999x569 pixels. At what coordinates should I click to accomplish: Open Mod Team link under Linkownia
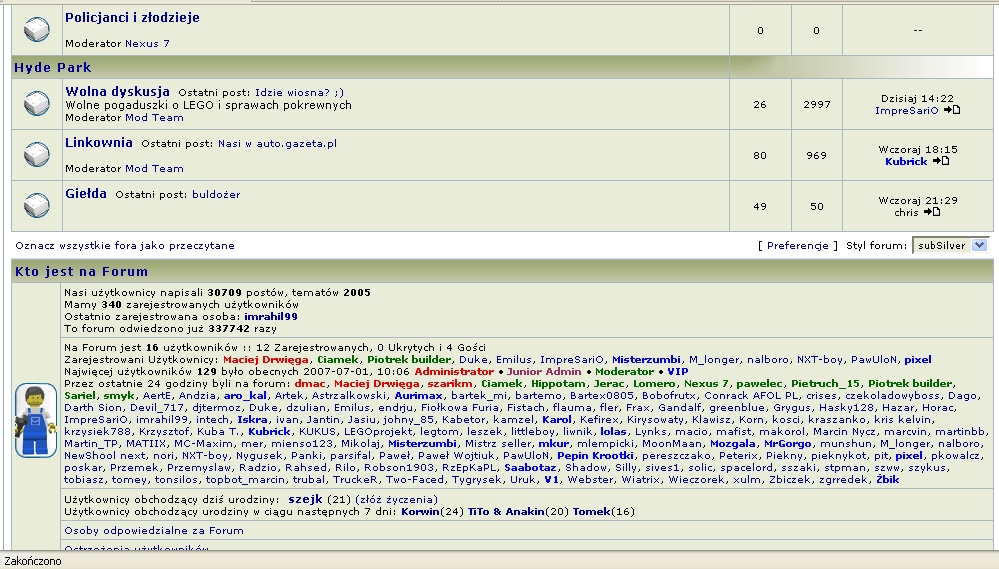tap(154, 168)
